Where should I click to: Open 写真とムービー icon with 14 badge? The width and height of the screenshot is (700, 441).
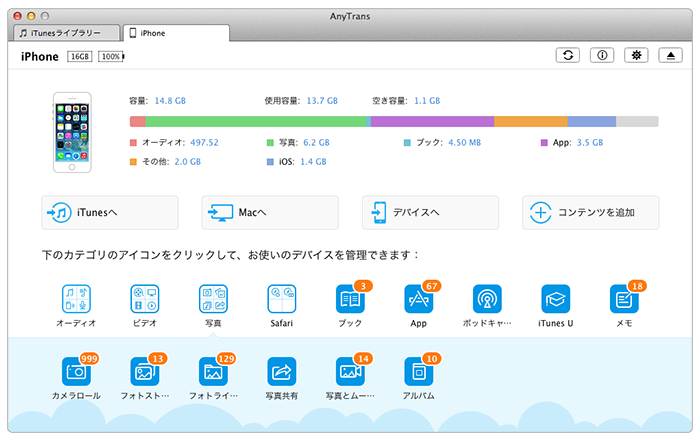pyautogui.click(x=350, y=371)
